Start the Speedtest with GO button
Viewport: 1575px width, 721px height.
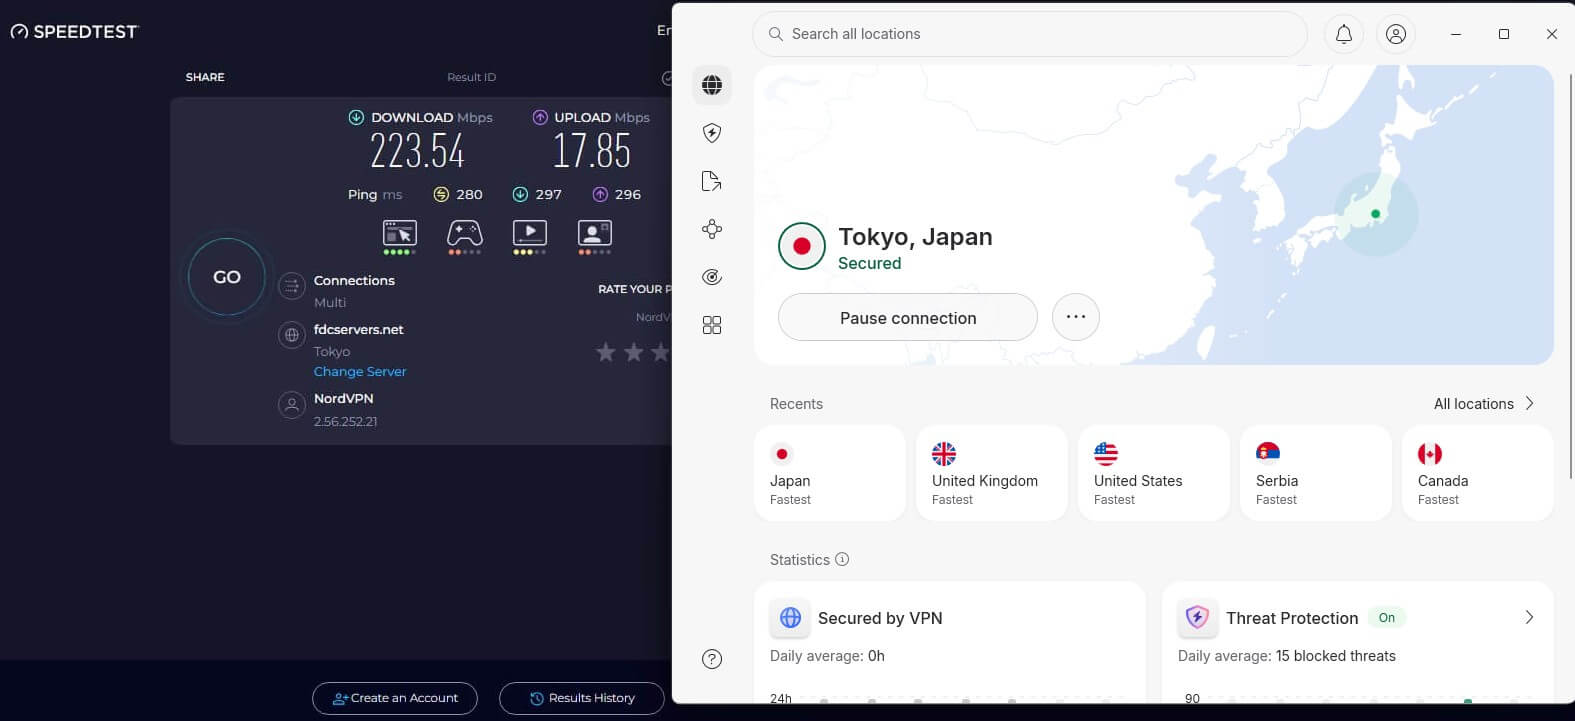[227, 277]
